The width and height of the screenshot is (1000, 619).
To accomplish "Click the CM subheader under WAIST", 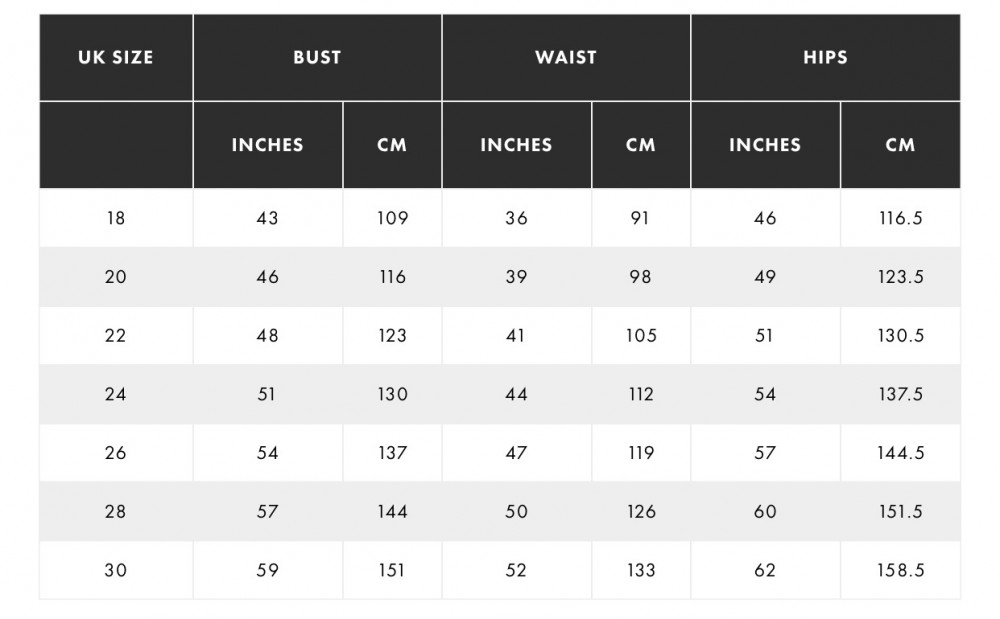I will point(641,145).
